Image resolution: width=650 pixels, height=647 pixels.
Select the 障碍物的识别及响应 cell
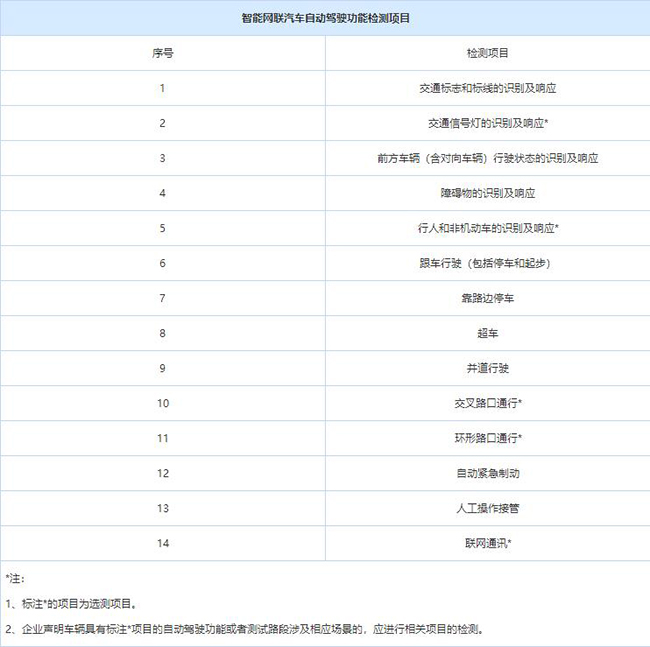(x=487, y=193)
